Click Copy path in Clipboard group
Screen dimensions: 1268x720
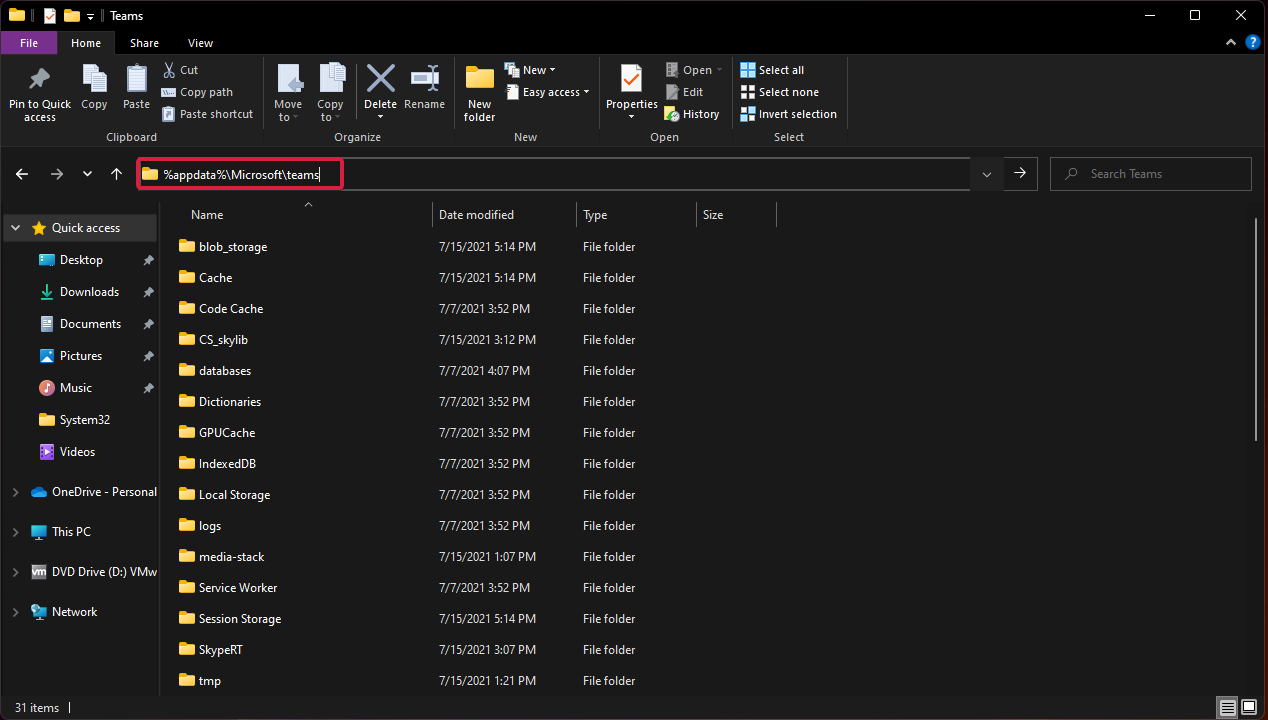coord(197,92)
